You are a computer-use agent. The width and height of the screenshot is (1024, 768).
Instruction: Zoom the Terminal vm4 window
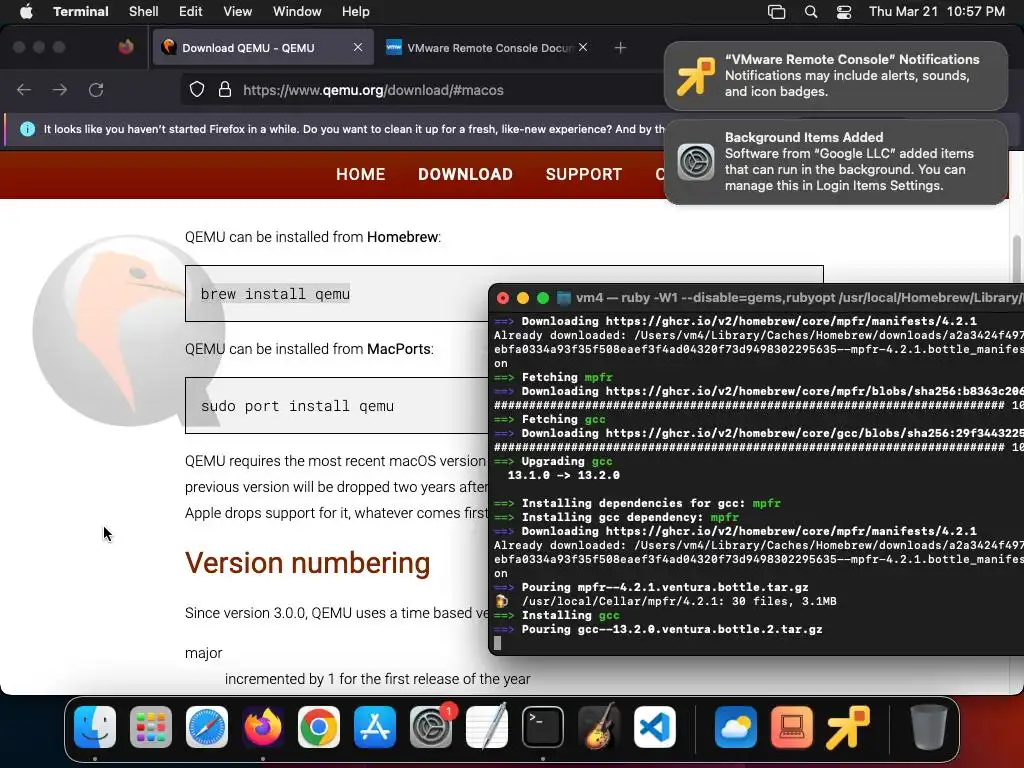click(543, 298)
